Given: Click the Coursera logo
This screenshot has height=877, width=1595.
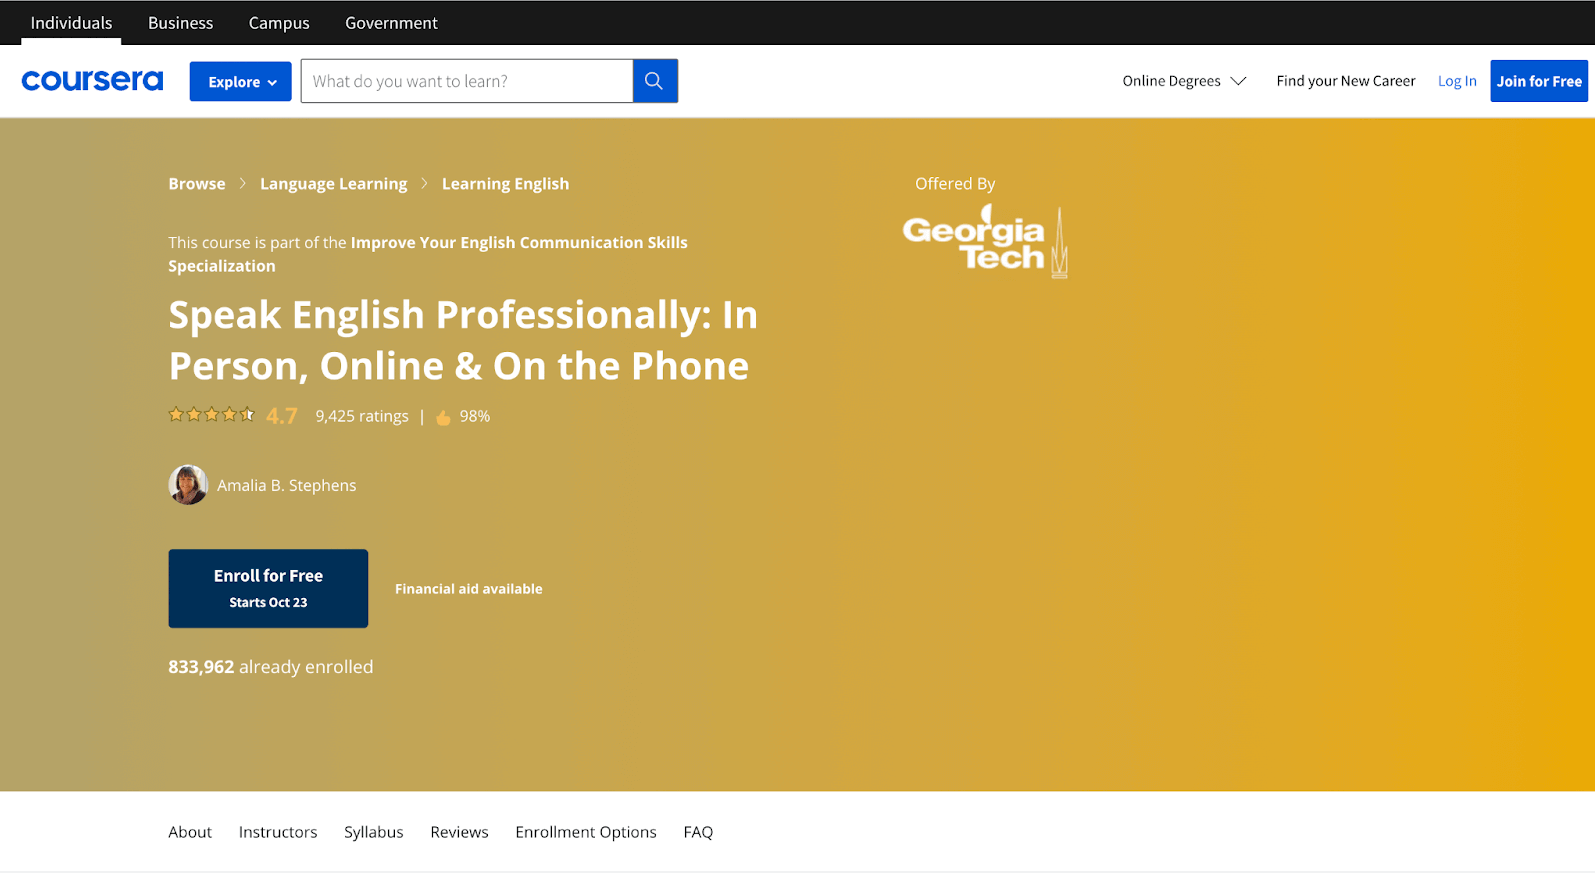Looking at the screenshot, I should click(x=92, y=81).
